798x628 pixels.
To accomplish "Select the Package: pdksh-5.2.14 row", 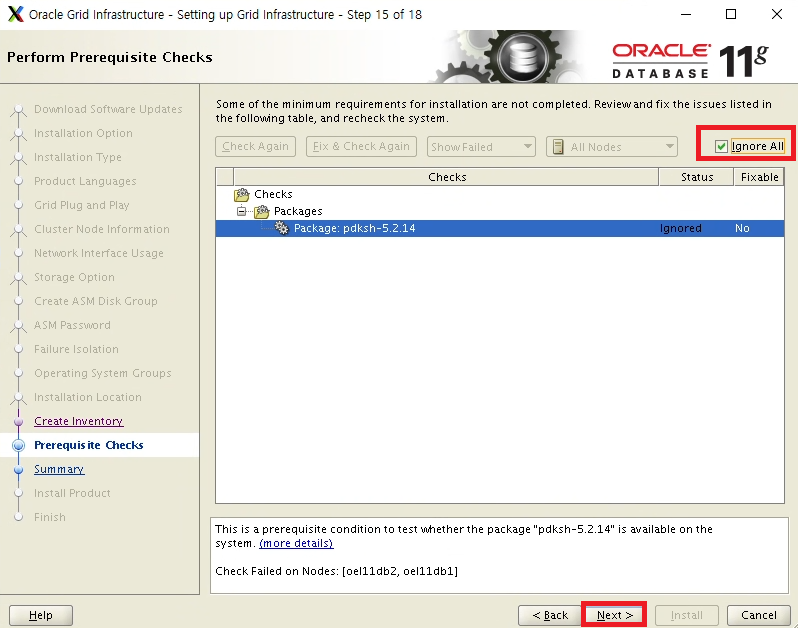I will 499,228.
